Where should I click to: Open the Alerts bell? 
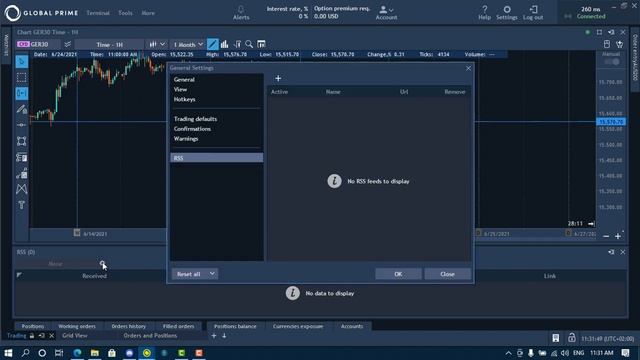(x=241, y=13)
